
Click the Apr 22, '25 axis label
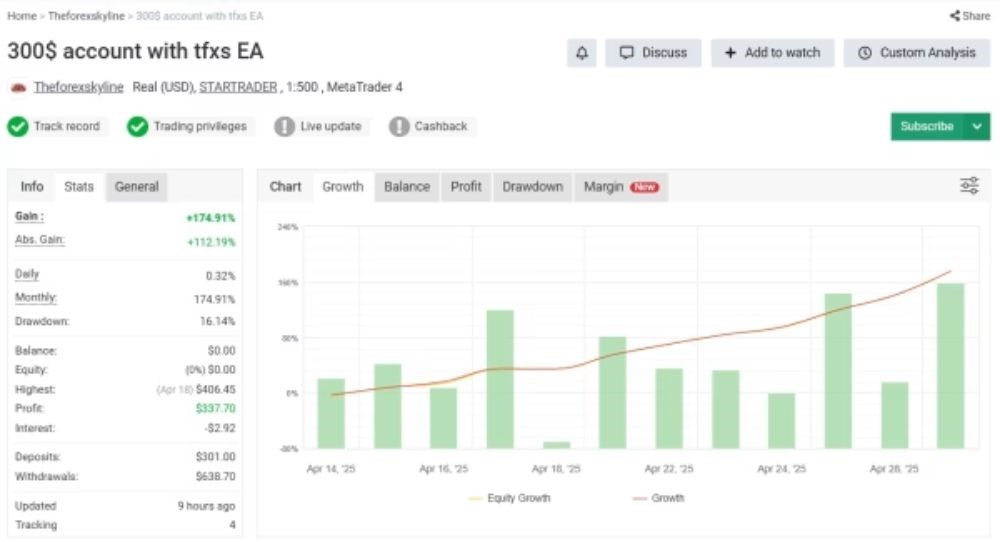[668, 469]
